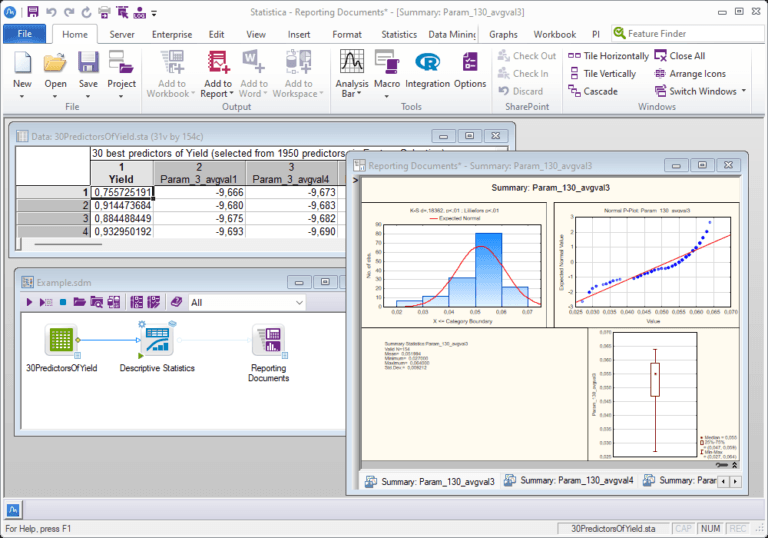
Task: Click the Check Out SharePoint button
Action: click(x=527, y=56)
